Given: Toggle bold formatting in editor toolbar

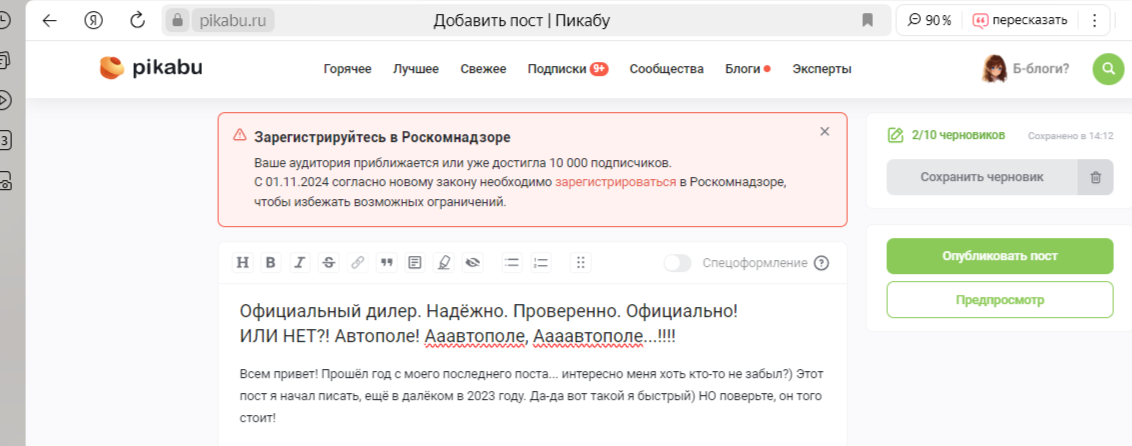Looking at the screenshot, I should 271,263.
